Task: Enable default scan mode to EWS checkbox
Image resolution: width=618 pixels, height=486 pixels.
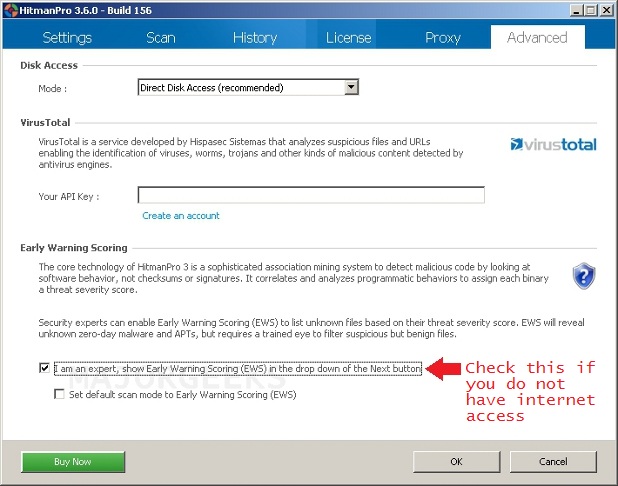Action: [59, 394]
